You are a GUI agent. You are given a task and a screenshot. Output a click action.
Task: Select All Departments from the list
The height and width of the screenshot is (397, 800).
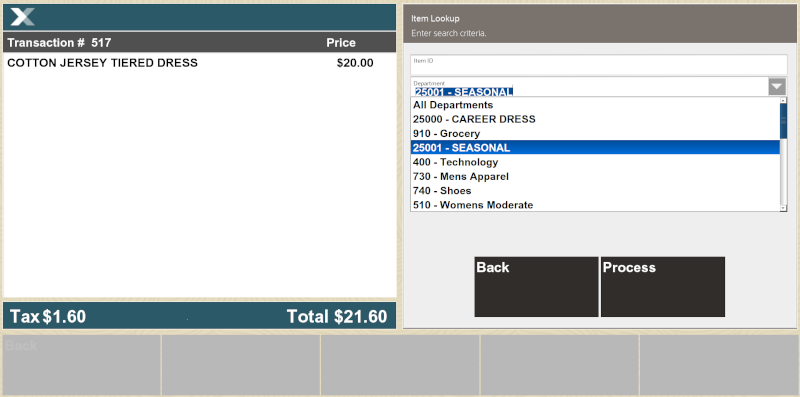pos(595,105)
